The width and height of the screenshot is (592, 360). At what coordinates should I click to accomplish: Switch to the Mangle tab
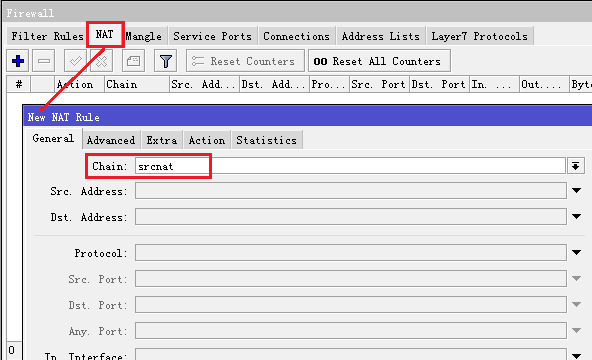coord(143,36)
